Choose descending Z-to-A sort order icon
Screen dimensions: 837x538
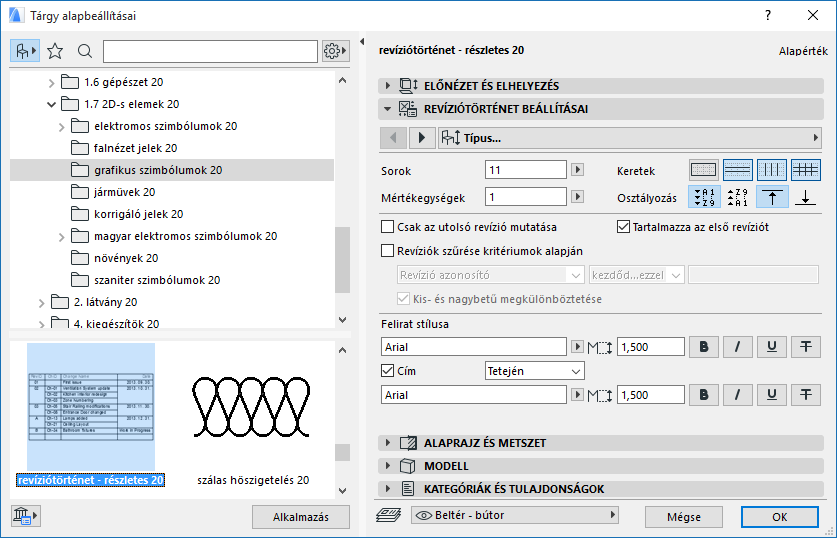point(737,197)
